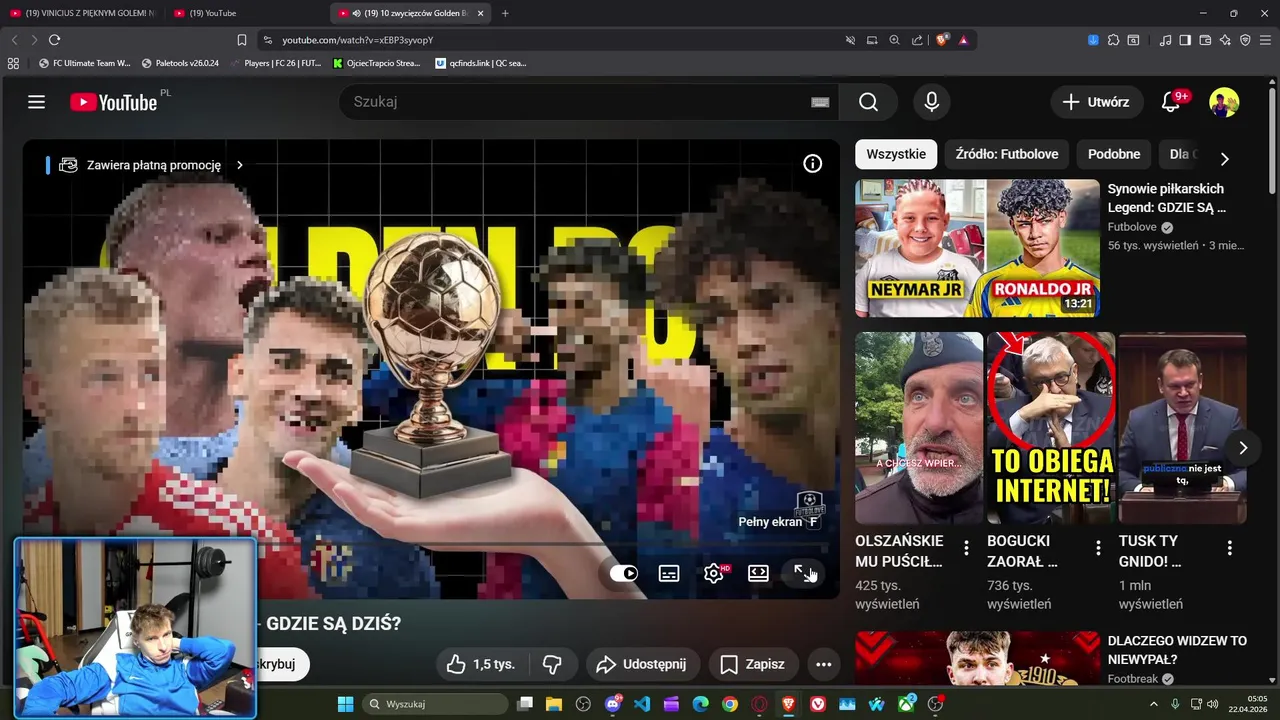
Task: Open the OLSZAŃSKIE MU PUŚCIŁ short
Action: pos(918,428)
